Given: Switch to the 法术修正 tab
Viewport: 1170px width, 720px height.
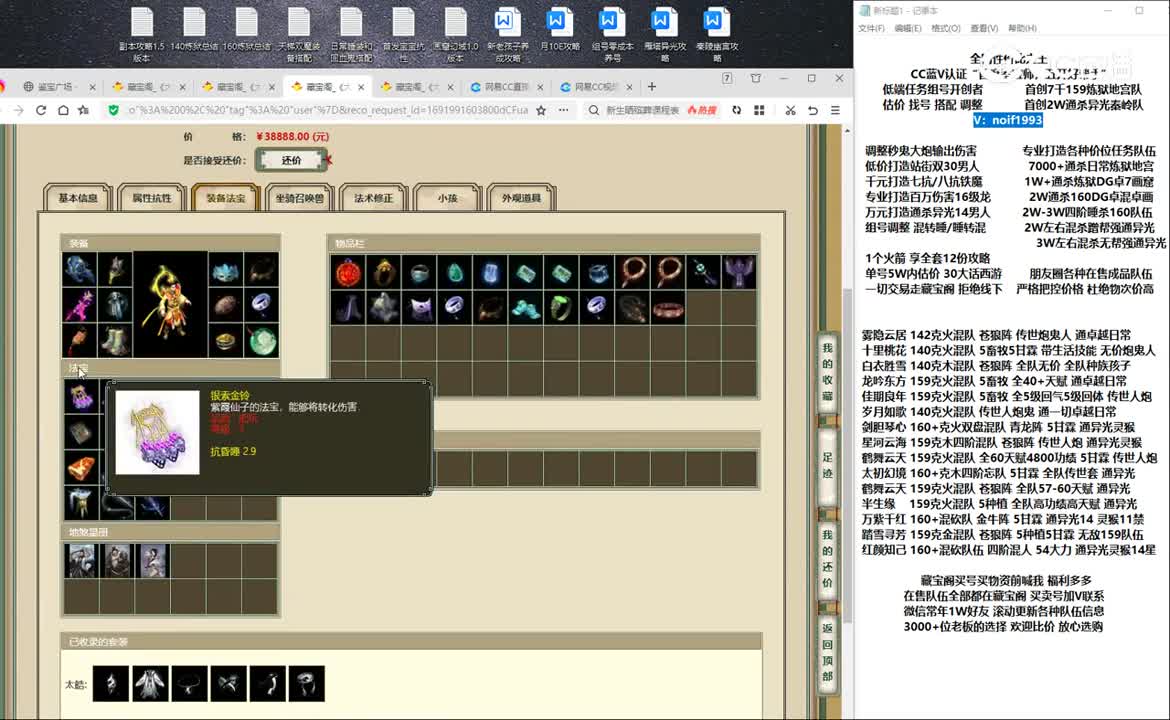Looking at the screenshot, I should click(373, 198).
